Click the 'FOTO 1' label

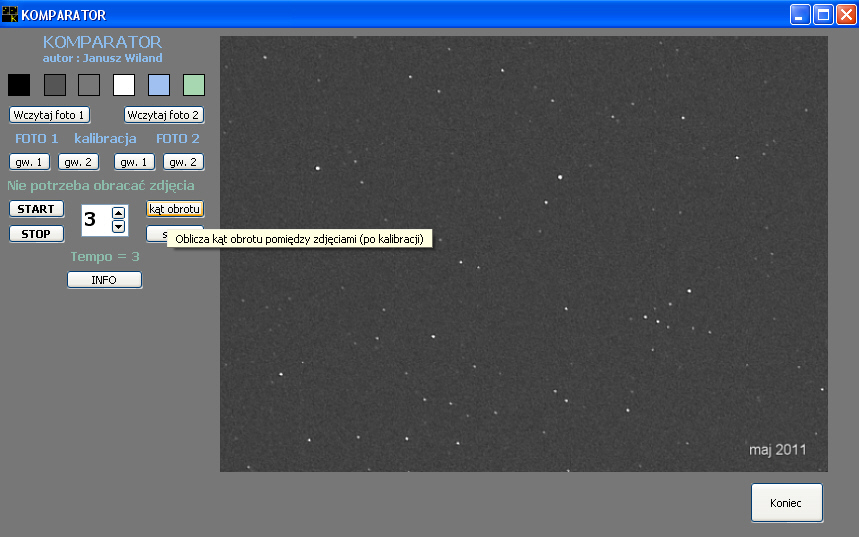(37, 139)
